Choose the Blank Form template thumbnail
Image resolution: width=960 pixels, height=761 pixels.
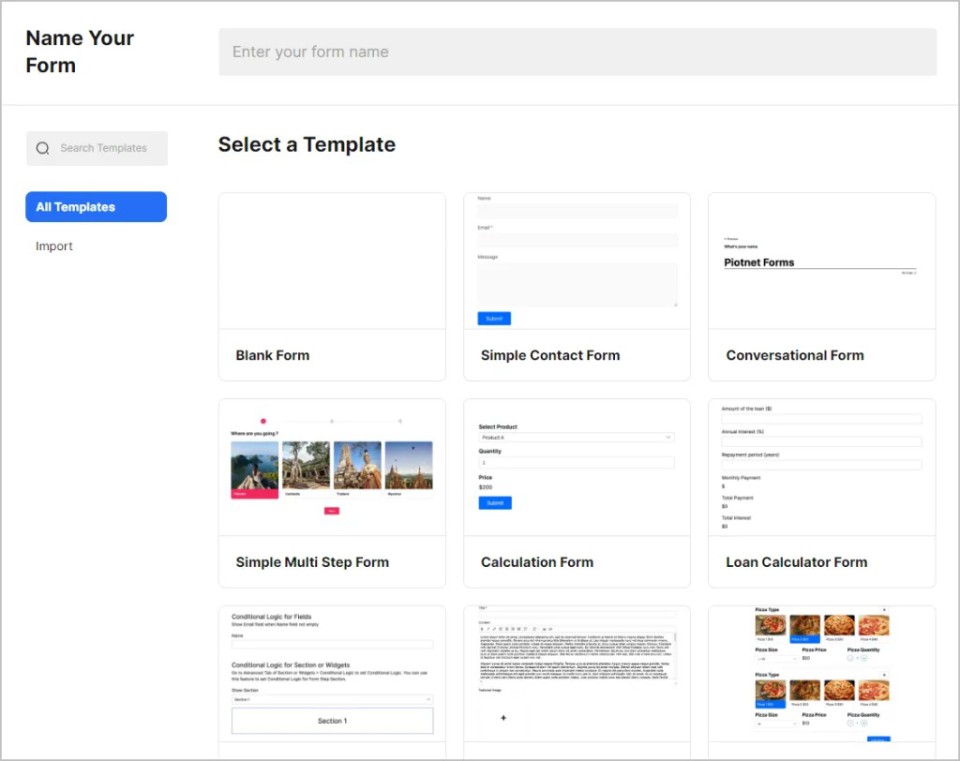[x=332, y=261]
